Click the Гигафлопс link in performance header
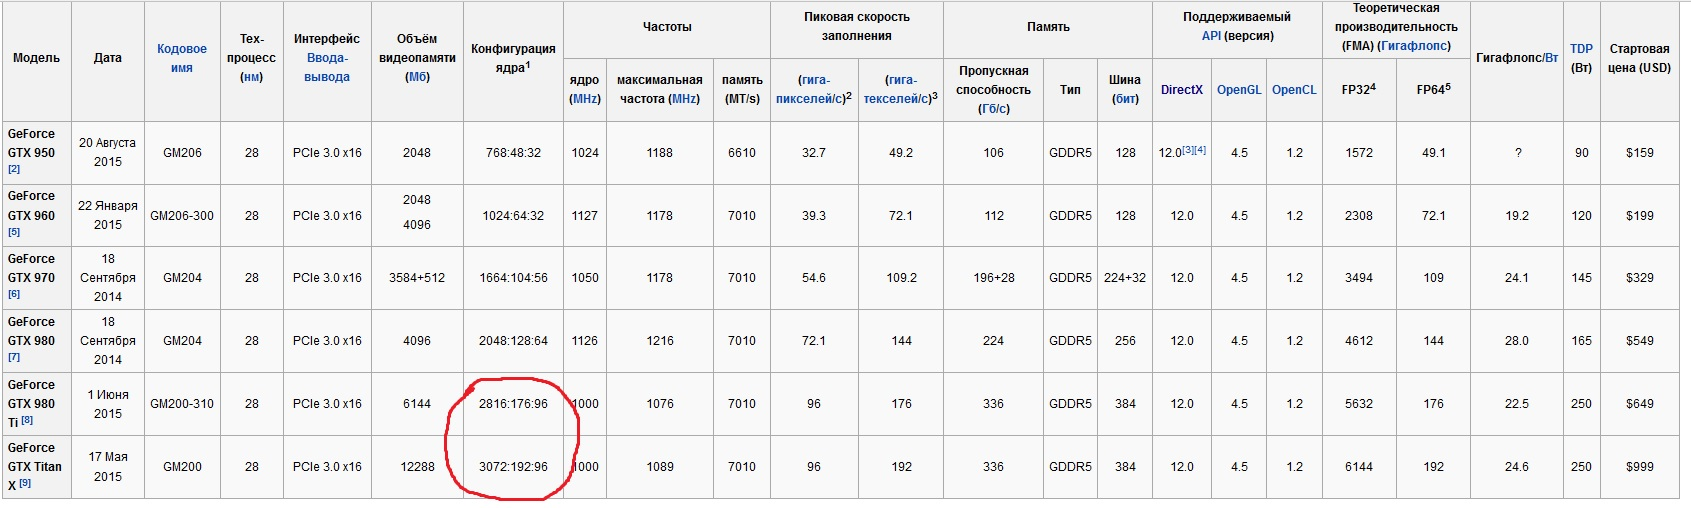 click(1414, 46)
